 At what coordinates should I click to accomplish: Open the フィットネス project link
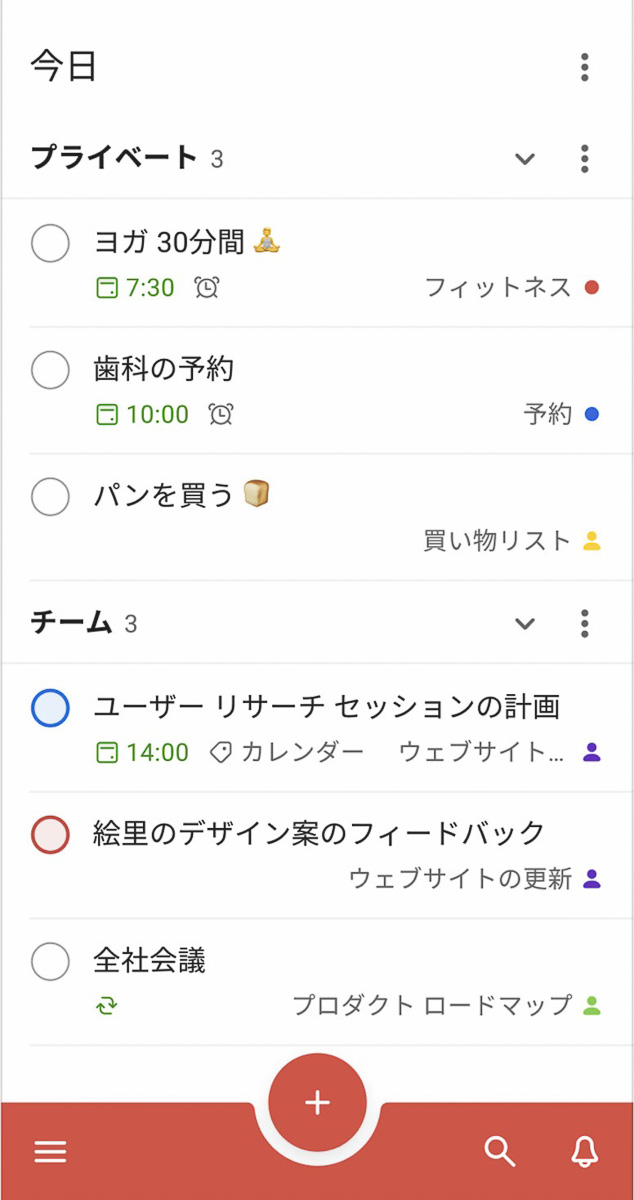(x=498, y=288)
